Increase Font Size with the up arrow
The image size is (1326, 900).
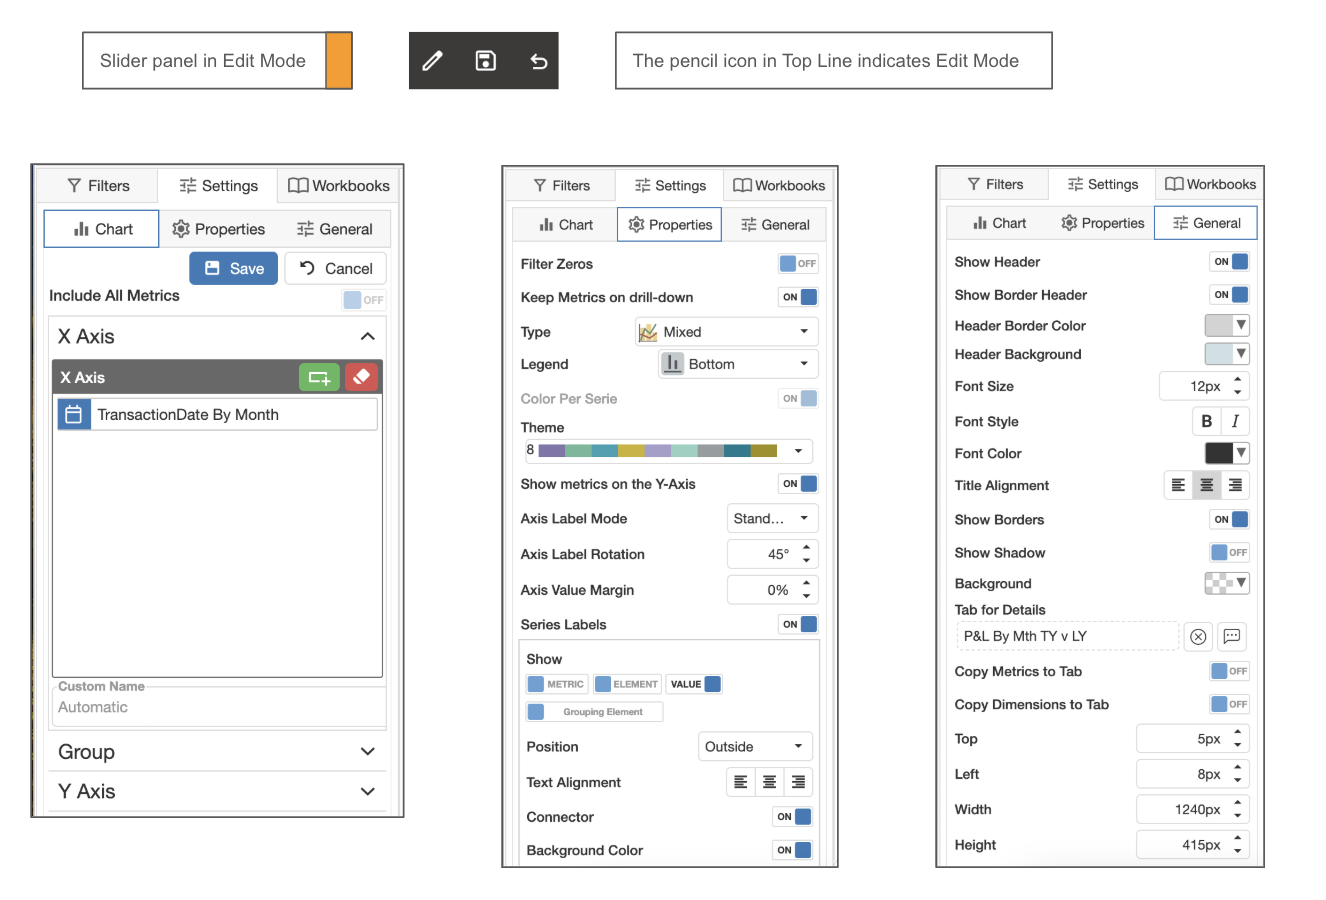pyautogui.click(x=1238, y=380)
